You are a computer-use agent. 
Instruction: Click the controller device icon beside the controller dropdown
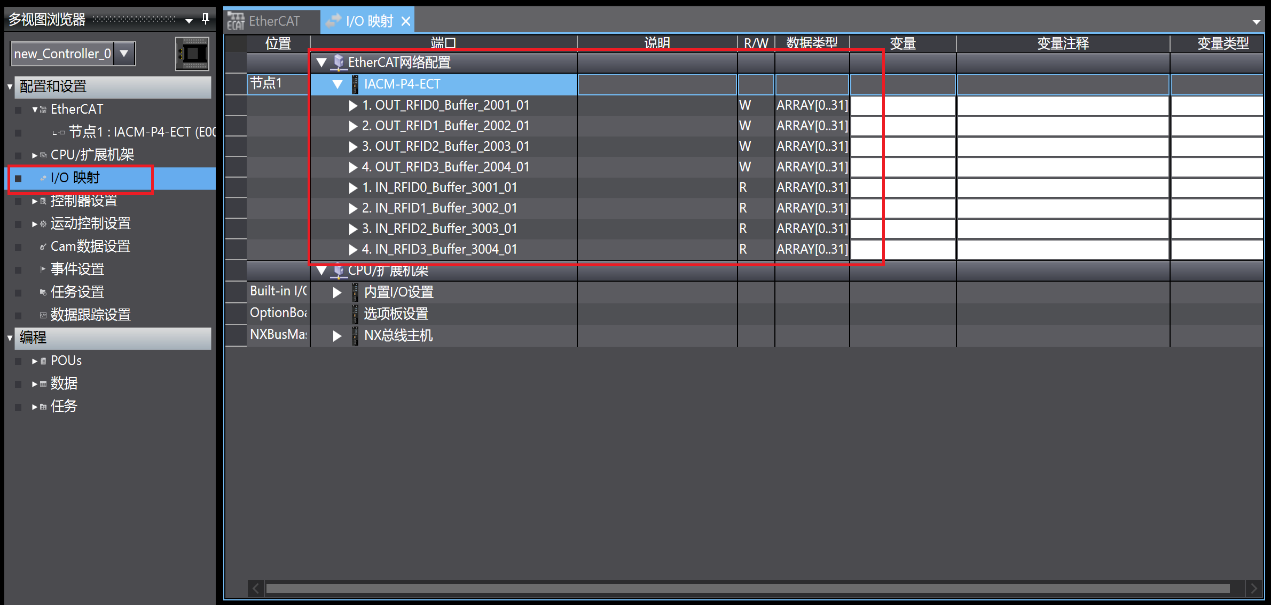click(192, 53)
